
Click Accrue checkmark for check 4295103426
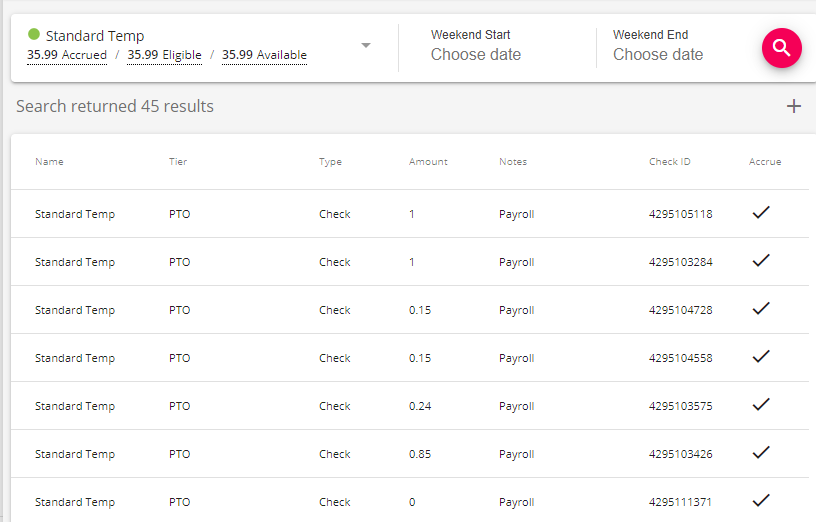click(761, 452)
